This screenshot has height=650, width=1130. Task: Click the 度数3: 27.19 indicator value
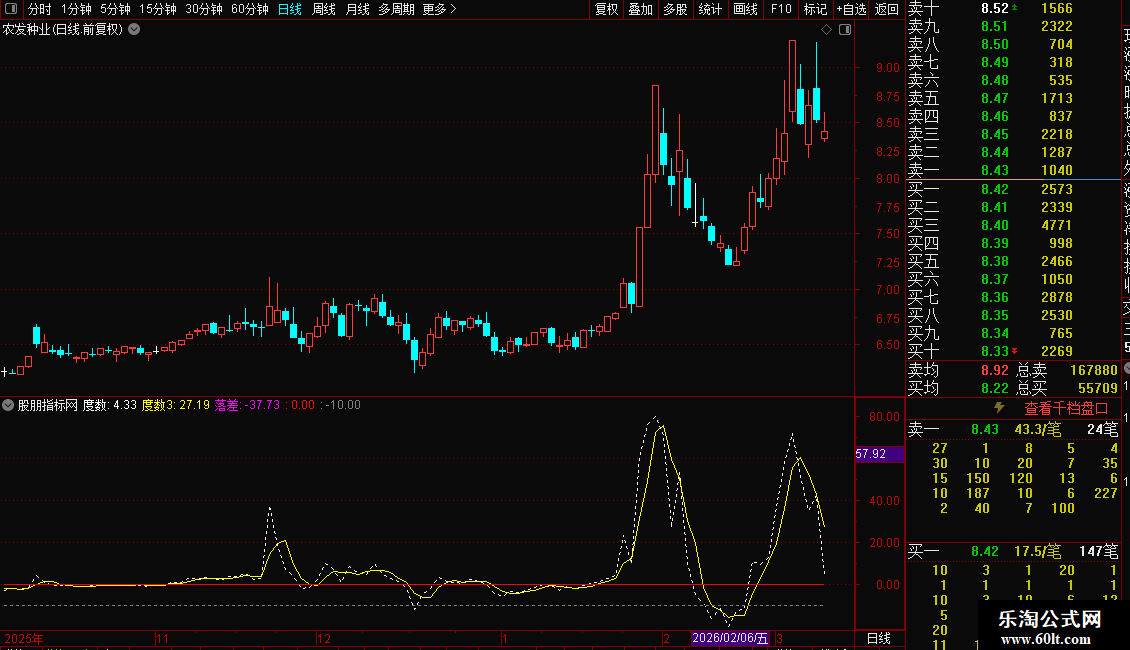pos(175,405)
